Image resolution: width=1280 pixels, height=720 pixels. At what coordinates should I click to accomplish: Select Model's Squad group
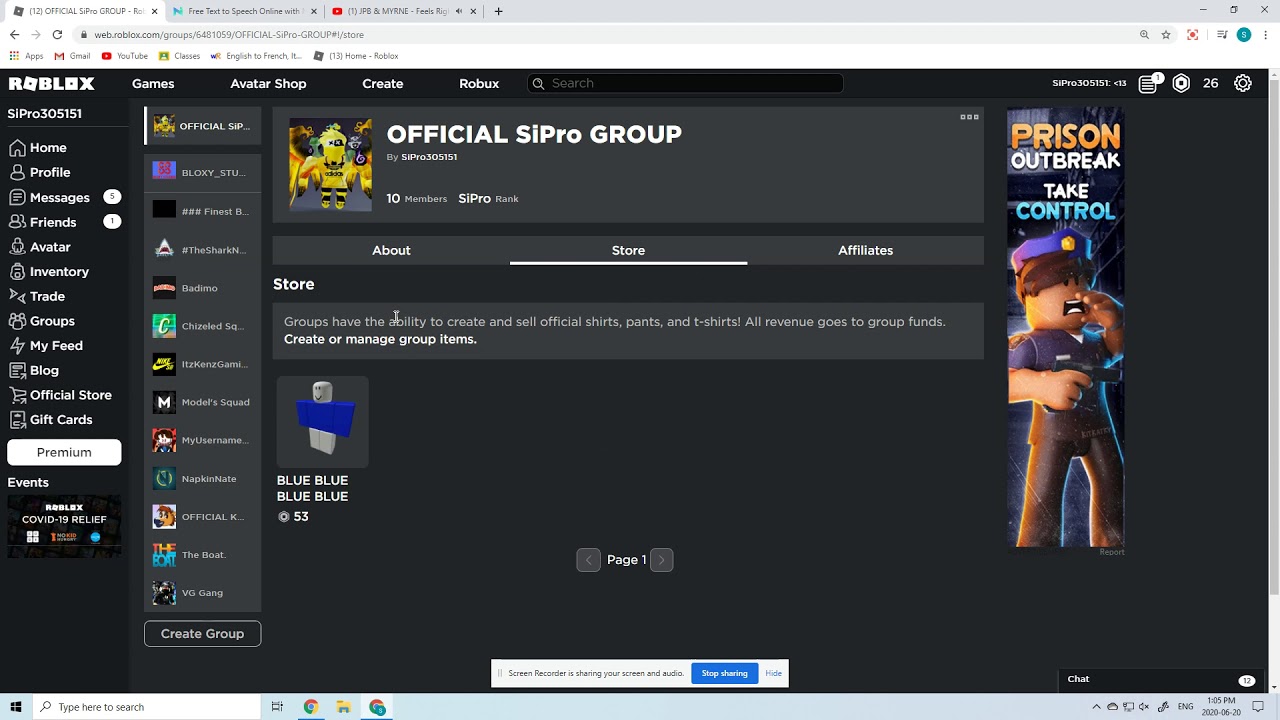coord(203,402)
